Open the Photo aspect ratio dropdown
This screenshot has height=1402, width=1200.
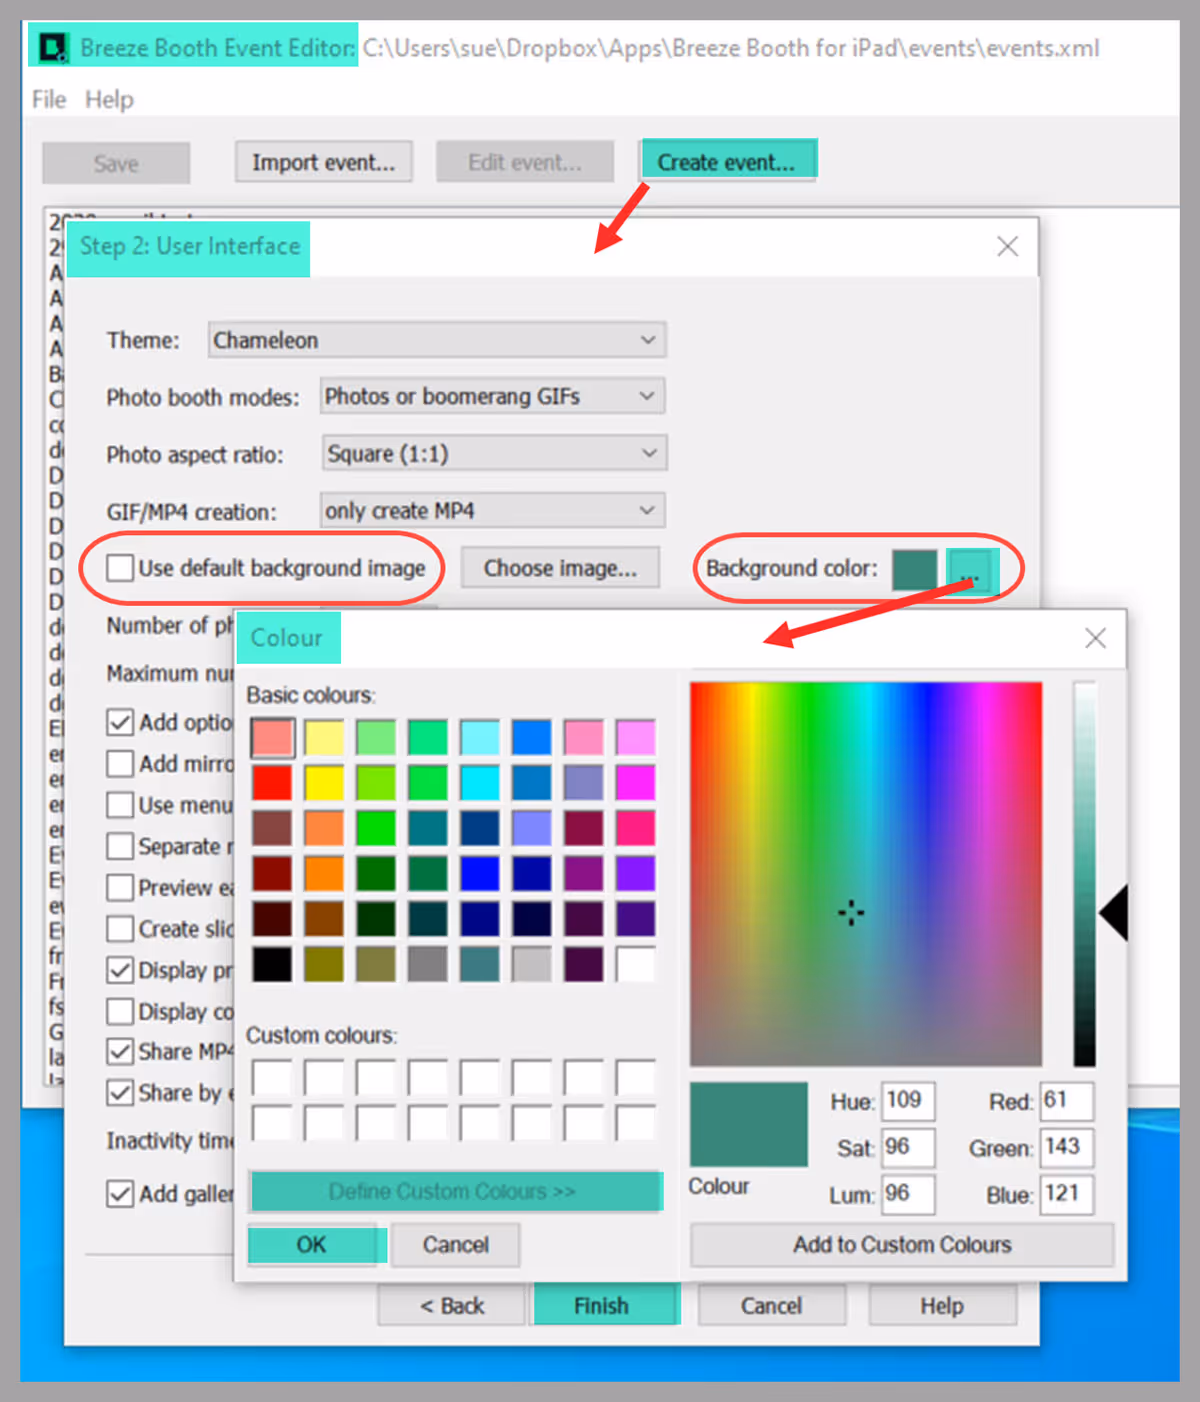(494, 453)
